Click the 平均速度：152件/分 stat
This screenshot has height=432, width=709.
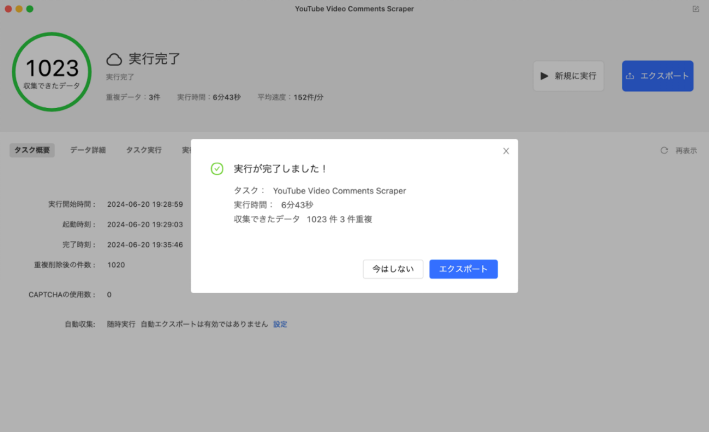coord(290,97)
